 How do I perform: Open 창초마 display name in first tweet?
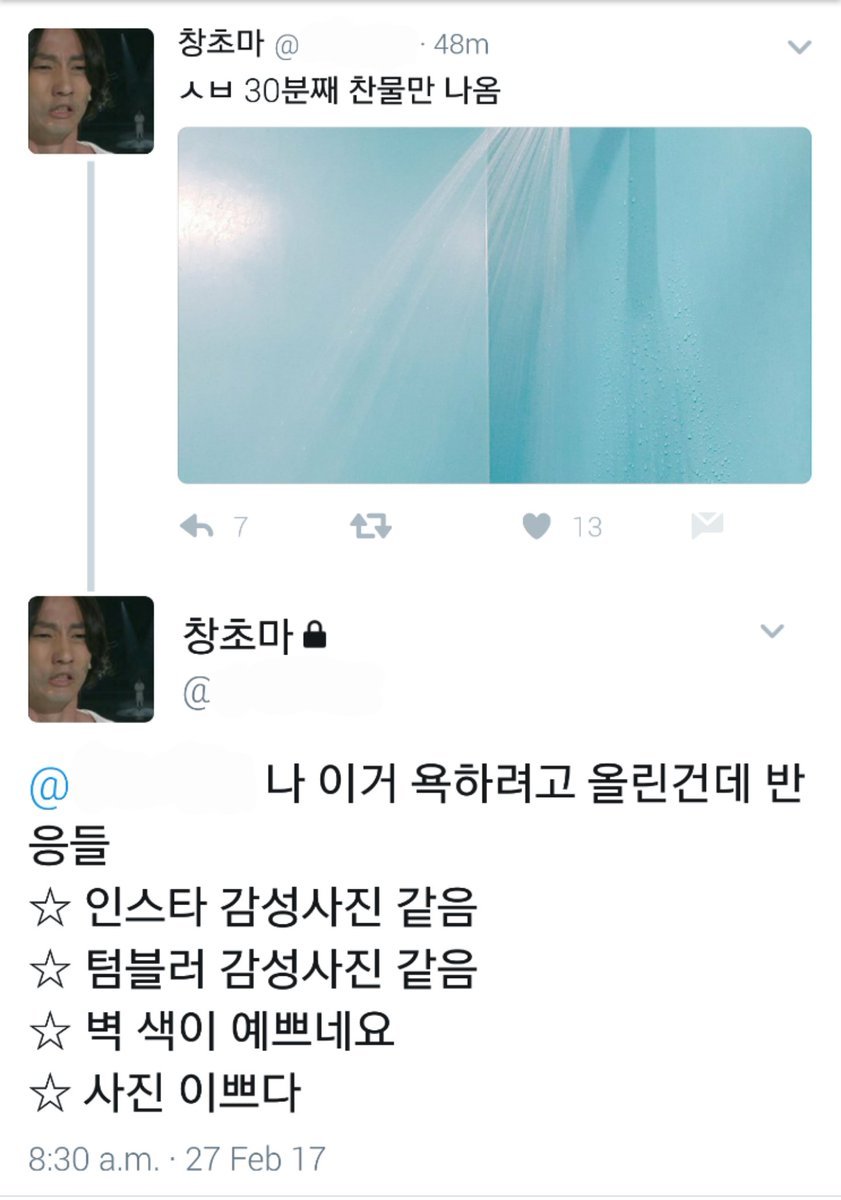click(220, 45)
